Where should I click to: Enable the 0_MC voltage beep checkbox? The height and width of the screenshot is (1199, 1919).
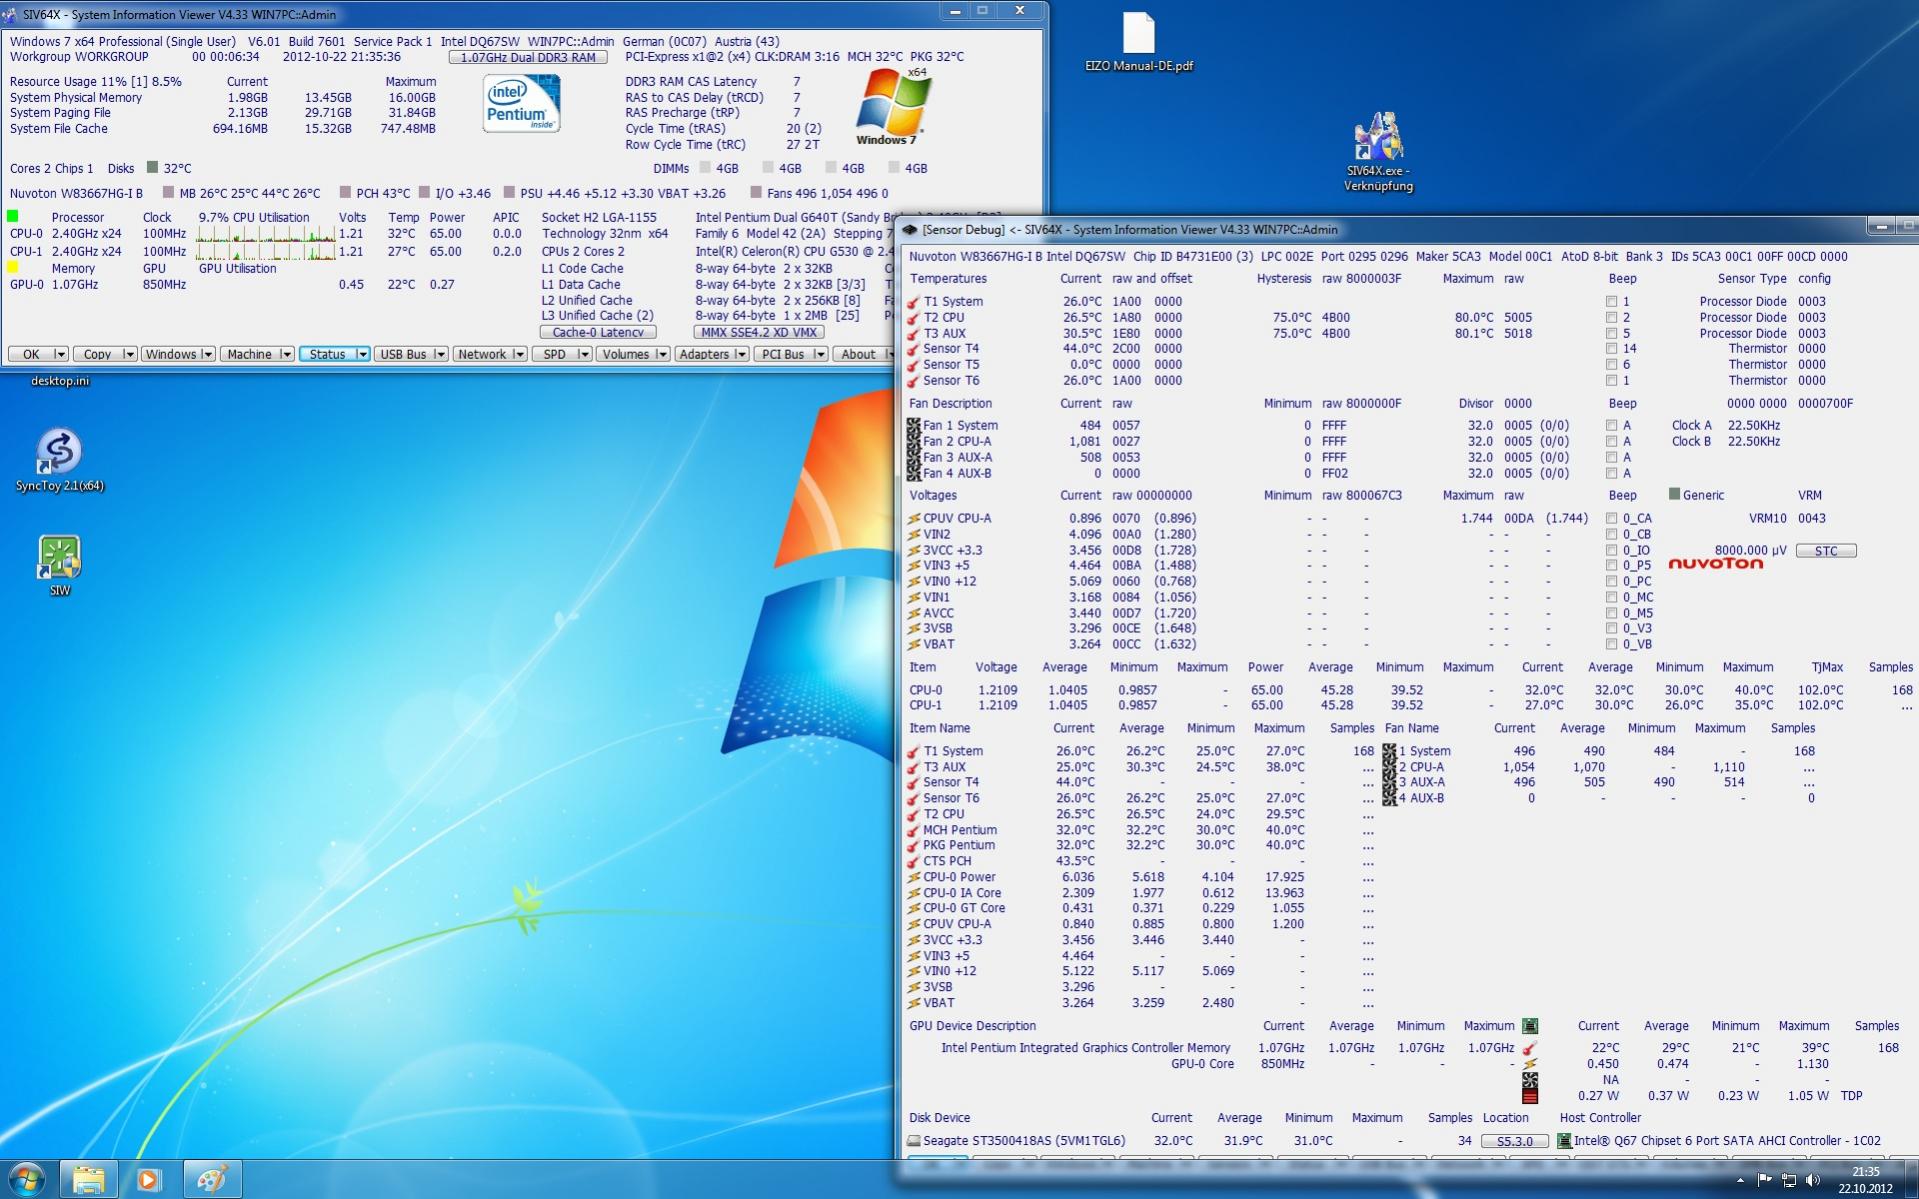(x=1611, y=598)
